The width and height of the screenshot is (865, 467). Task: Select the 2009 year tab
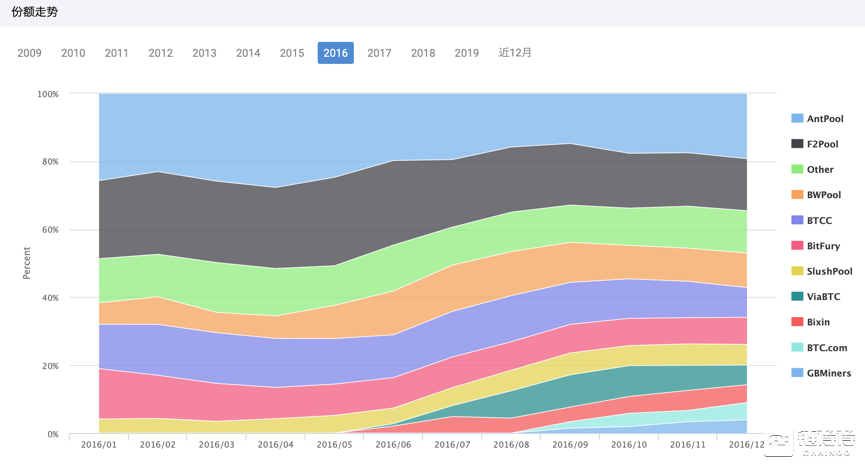point(29,53)
